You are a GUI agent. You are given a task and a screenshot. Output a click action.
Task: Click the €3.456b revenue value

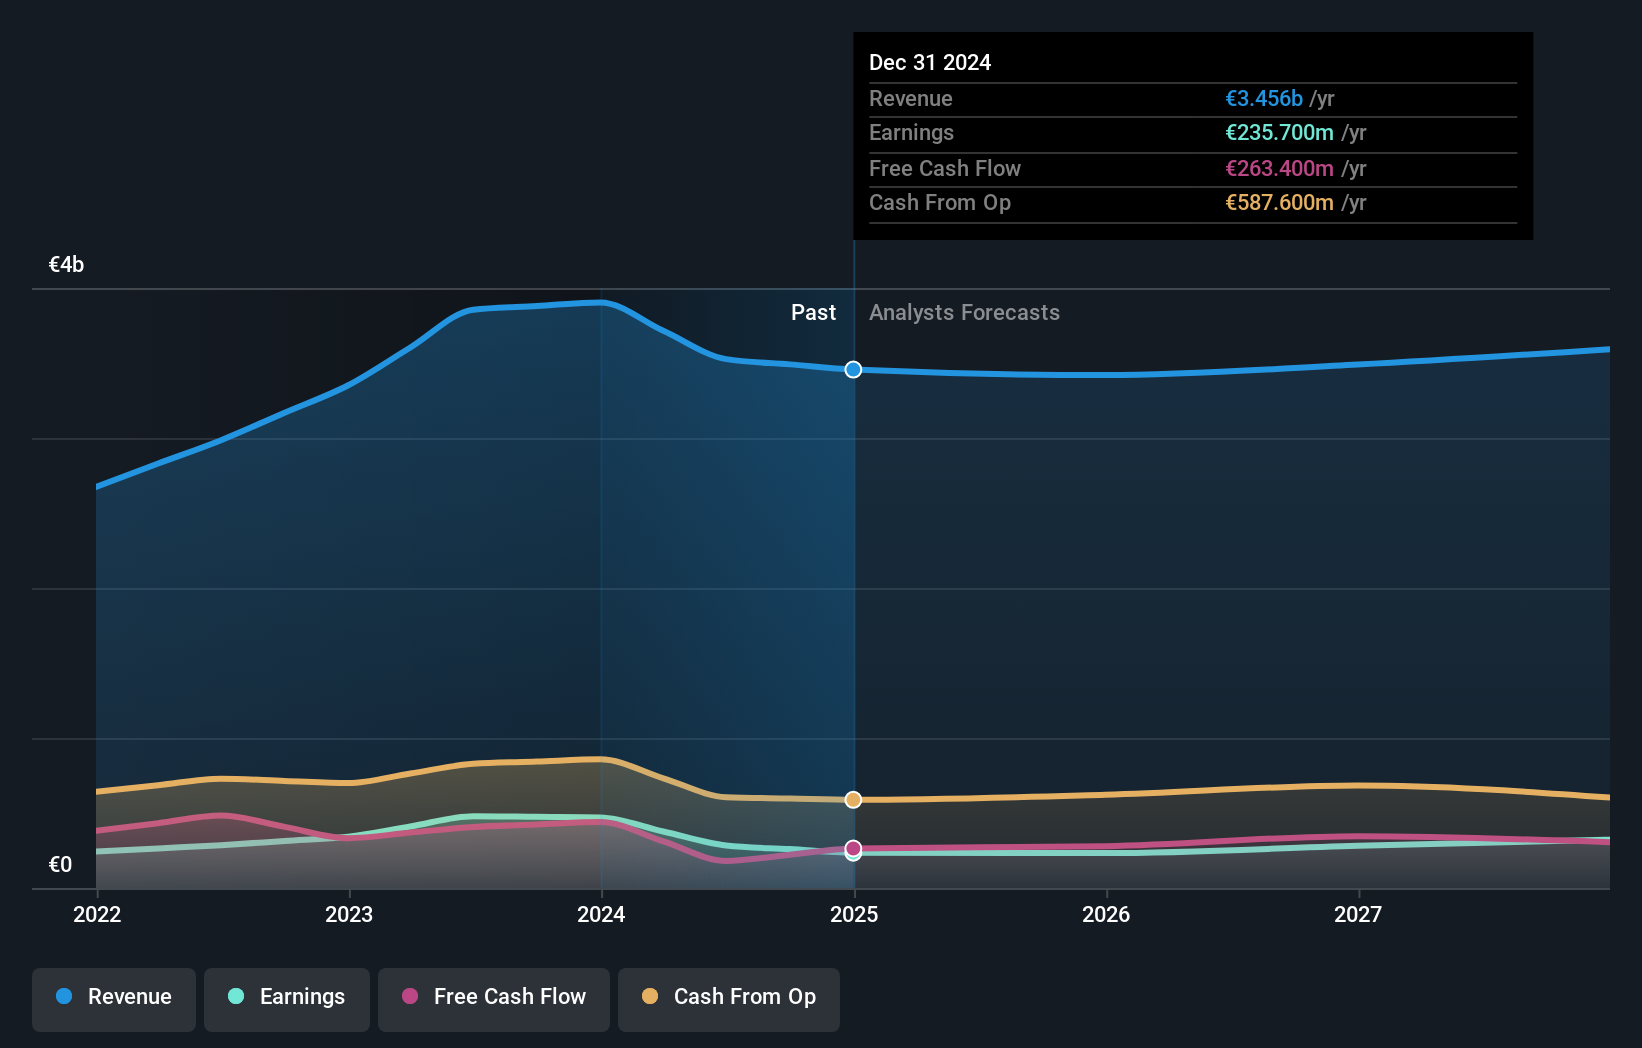[x=1264, y=99]
